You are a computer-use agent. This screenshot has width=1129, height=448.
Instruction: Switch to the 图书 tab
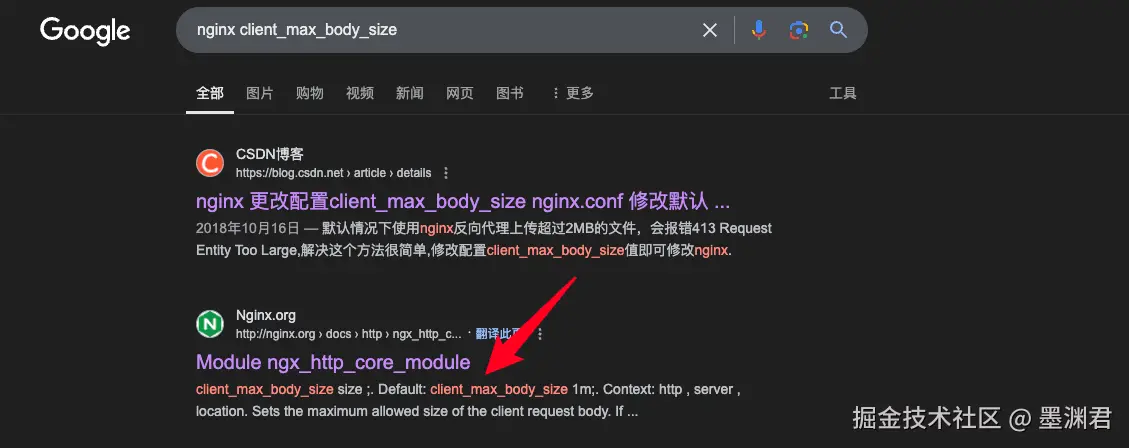pyautogui.click(x=510, y=93)
